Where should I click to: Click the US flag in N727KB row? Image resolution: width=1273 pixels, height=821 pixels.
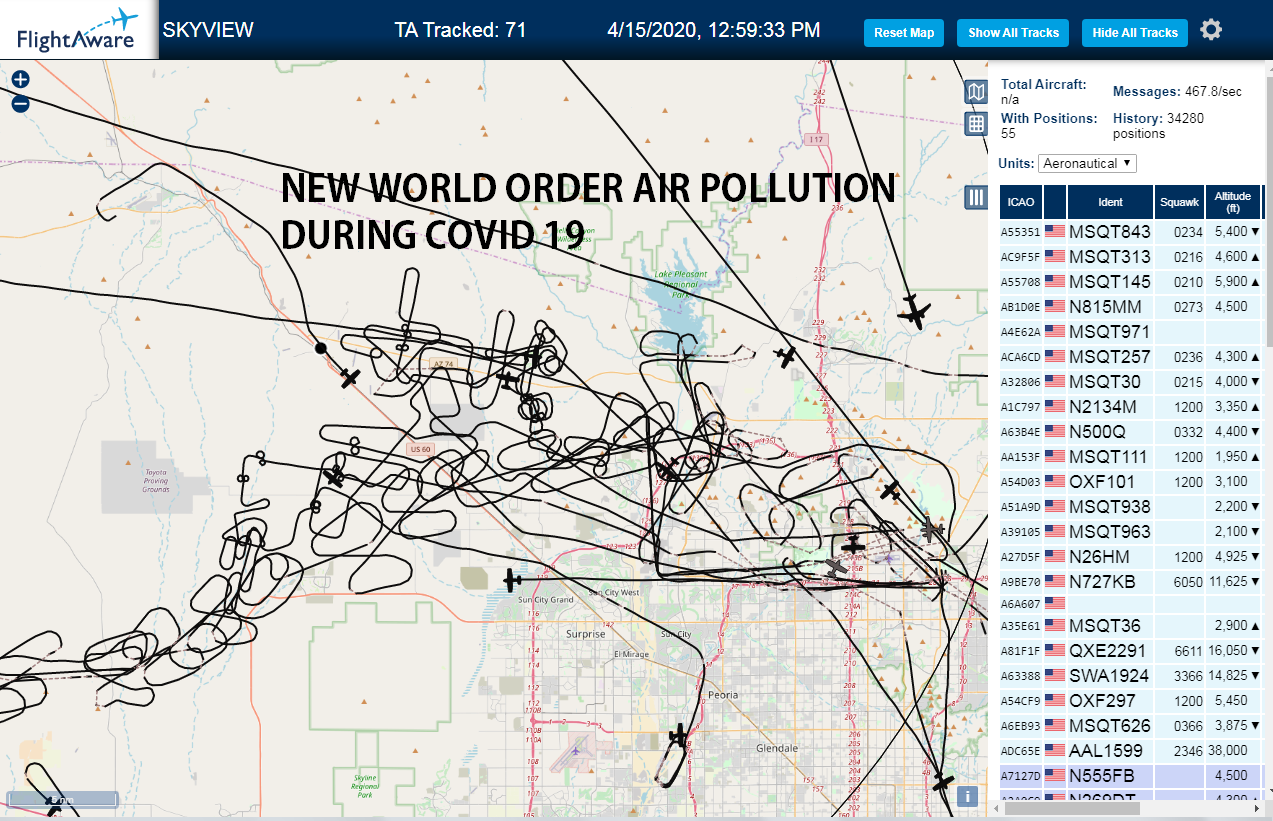coord(1055,581)
